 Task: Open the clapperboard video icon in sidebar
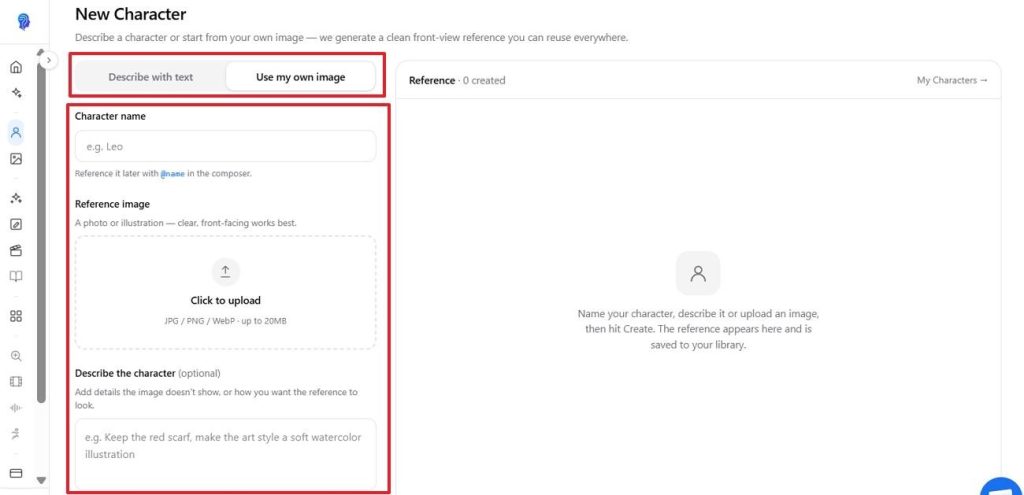(x=16, y=250)
